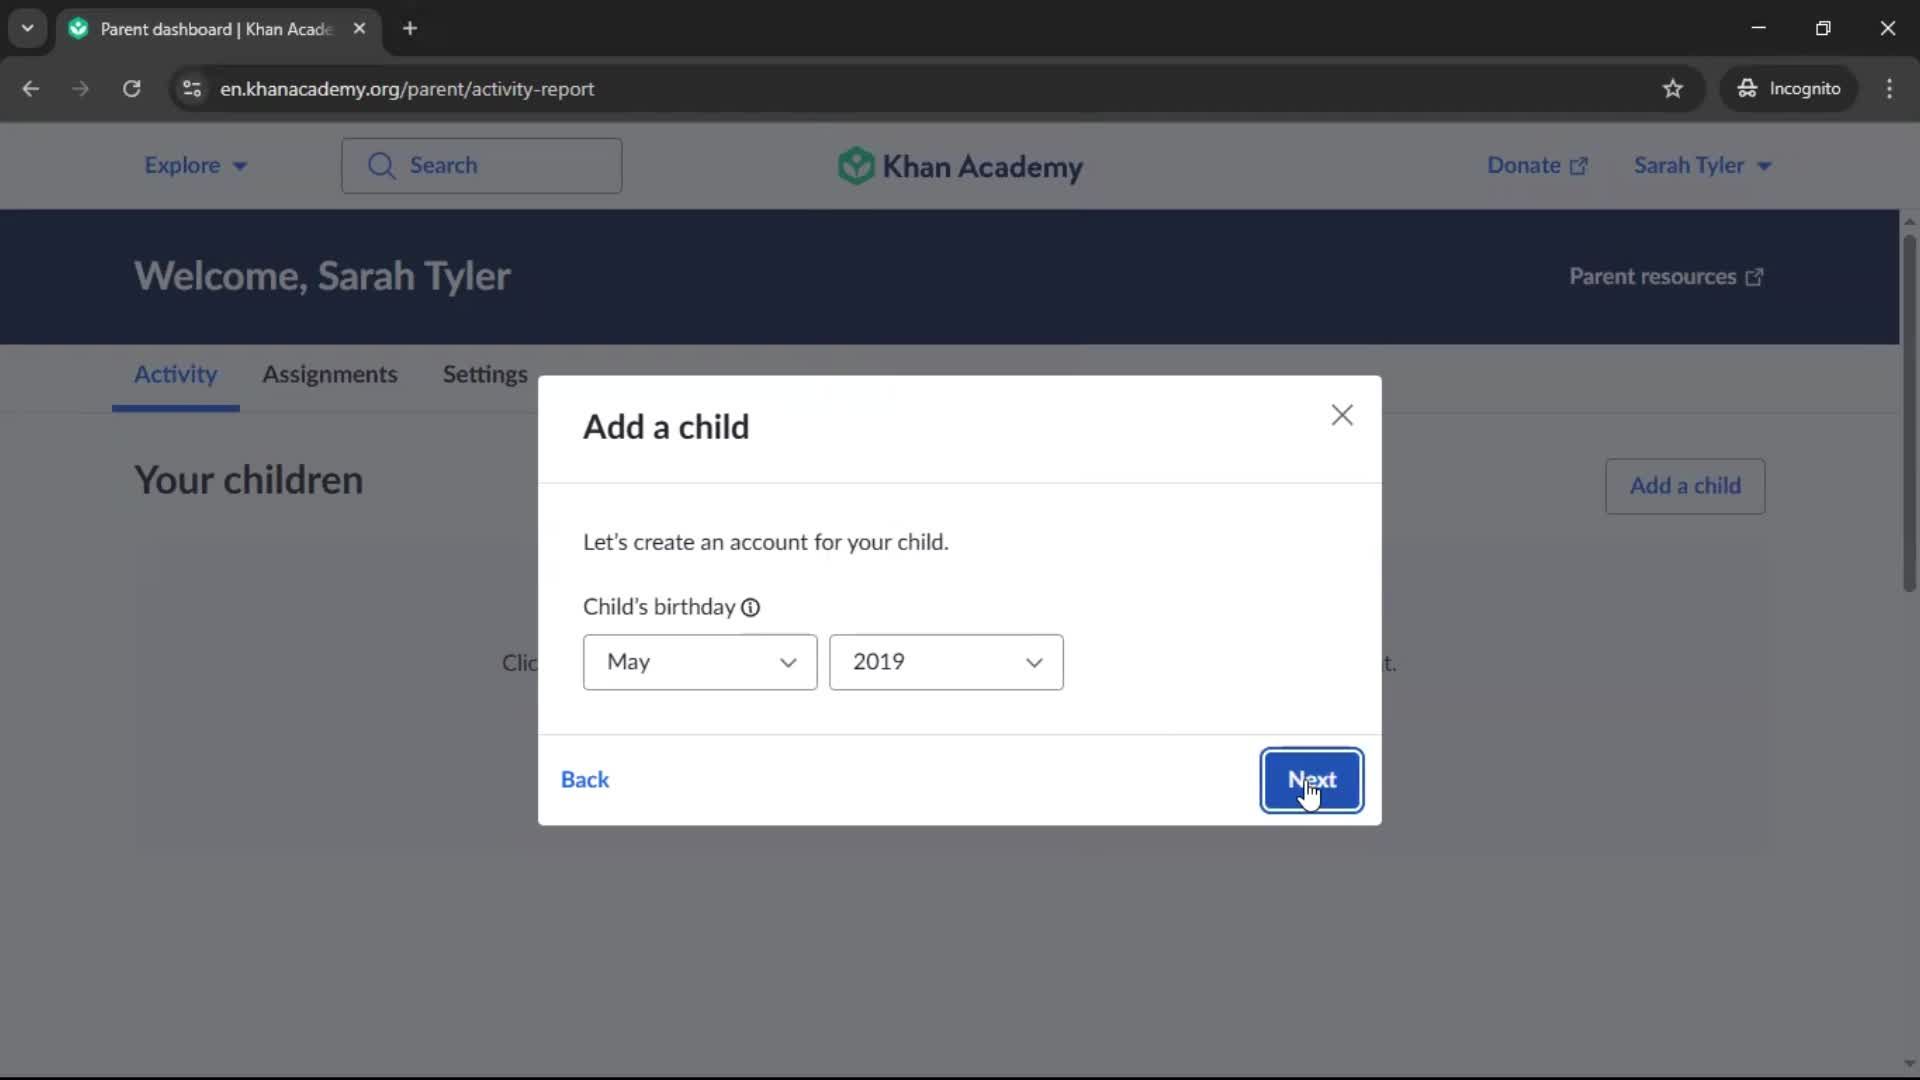Open the birth year dropdown showing 2019

pyautogui.click(x=946, y=662)
